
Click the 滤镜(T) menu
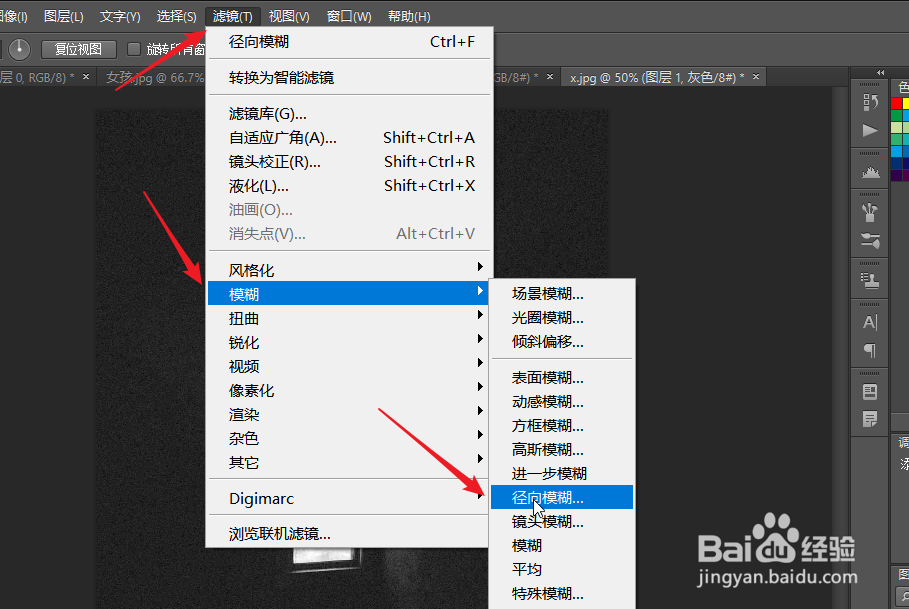tap(232, 16)
